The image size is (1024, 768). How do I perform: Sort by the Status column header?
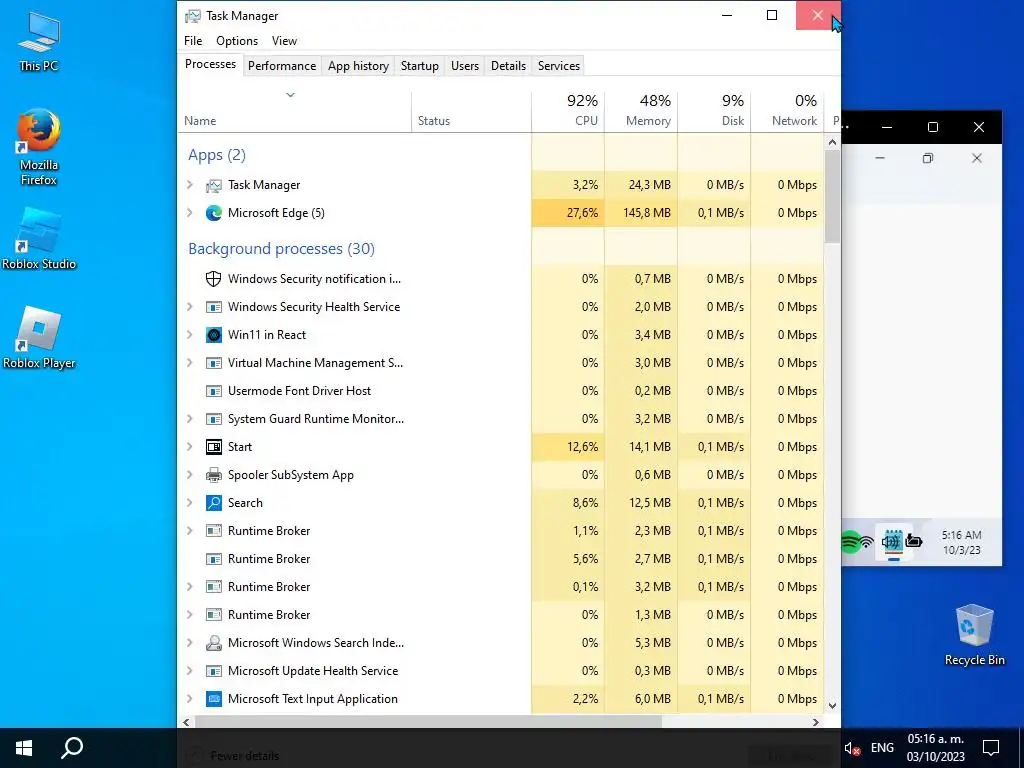tap(472, 111)
